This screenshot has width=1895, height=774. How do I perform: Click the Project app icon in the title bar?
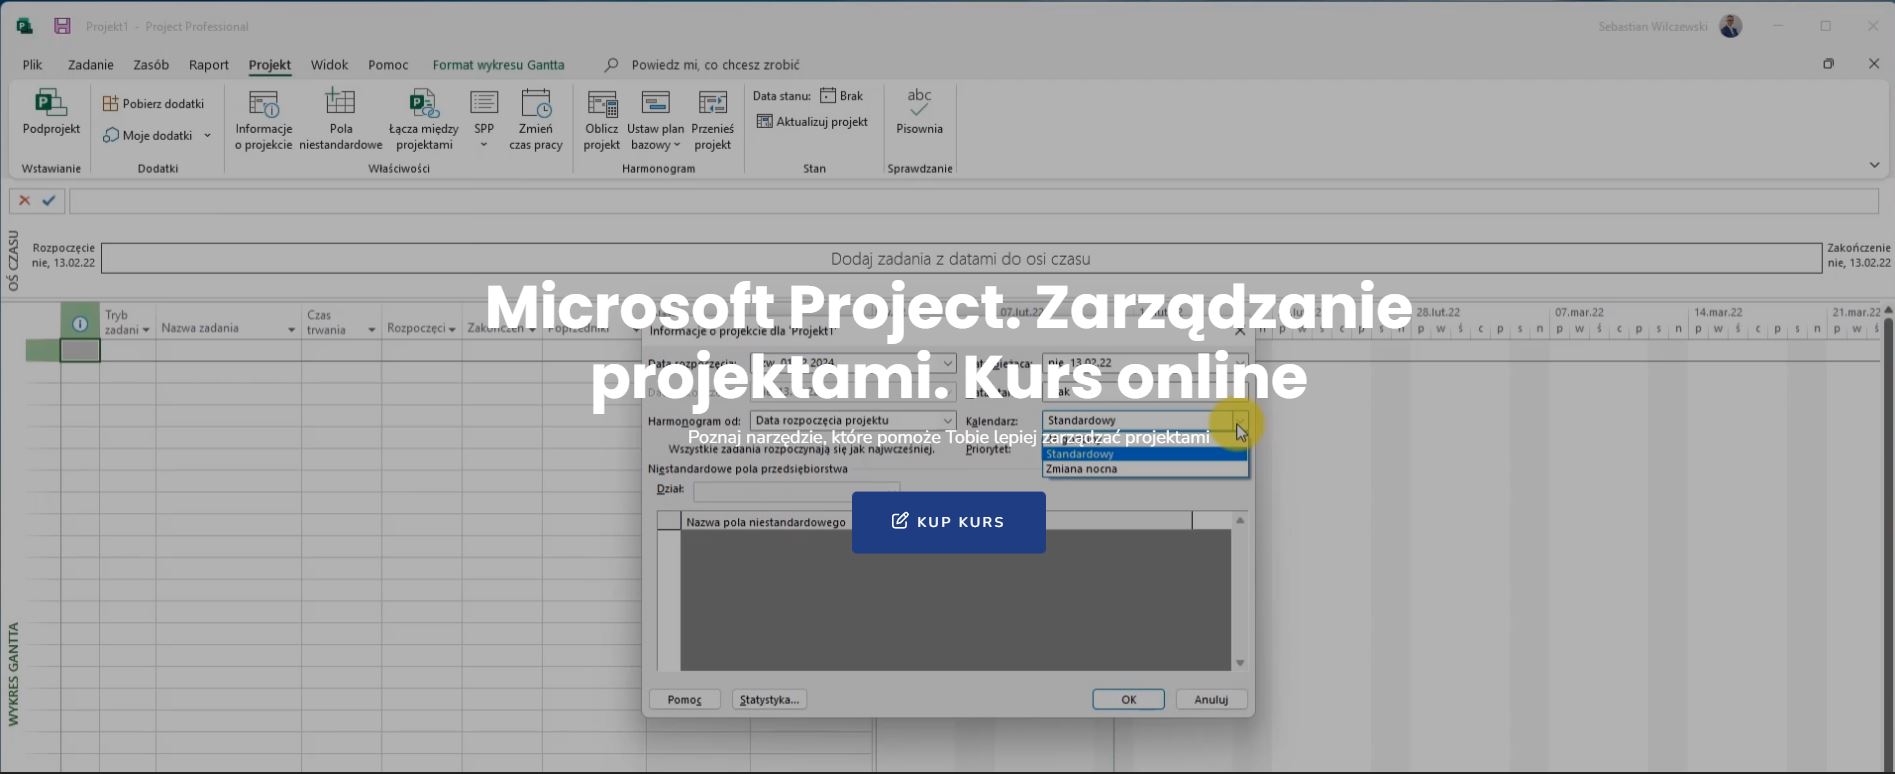click(x=24, y=26)
